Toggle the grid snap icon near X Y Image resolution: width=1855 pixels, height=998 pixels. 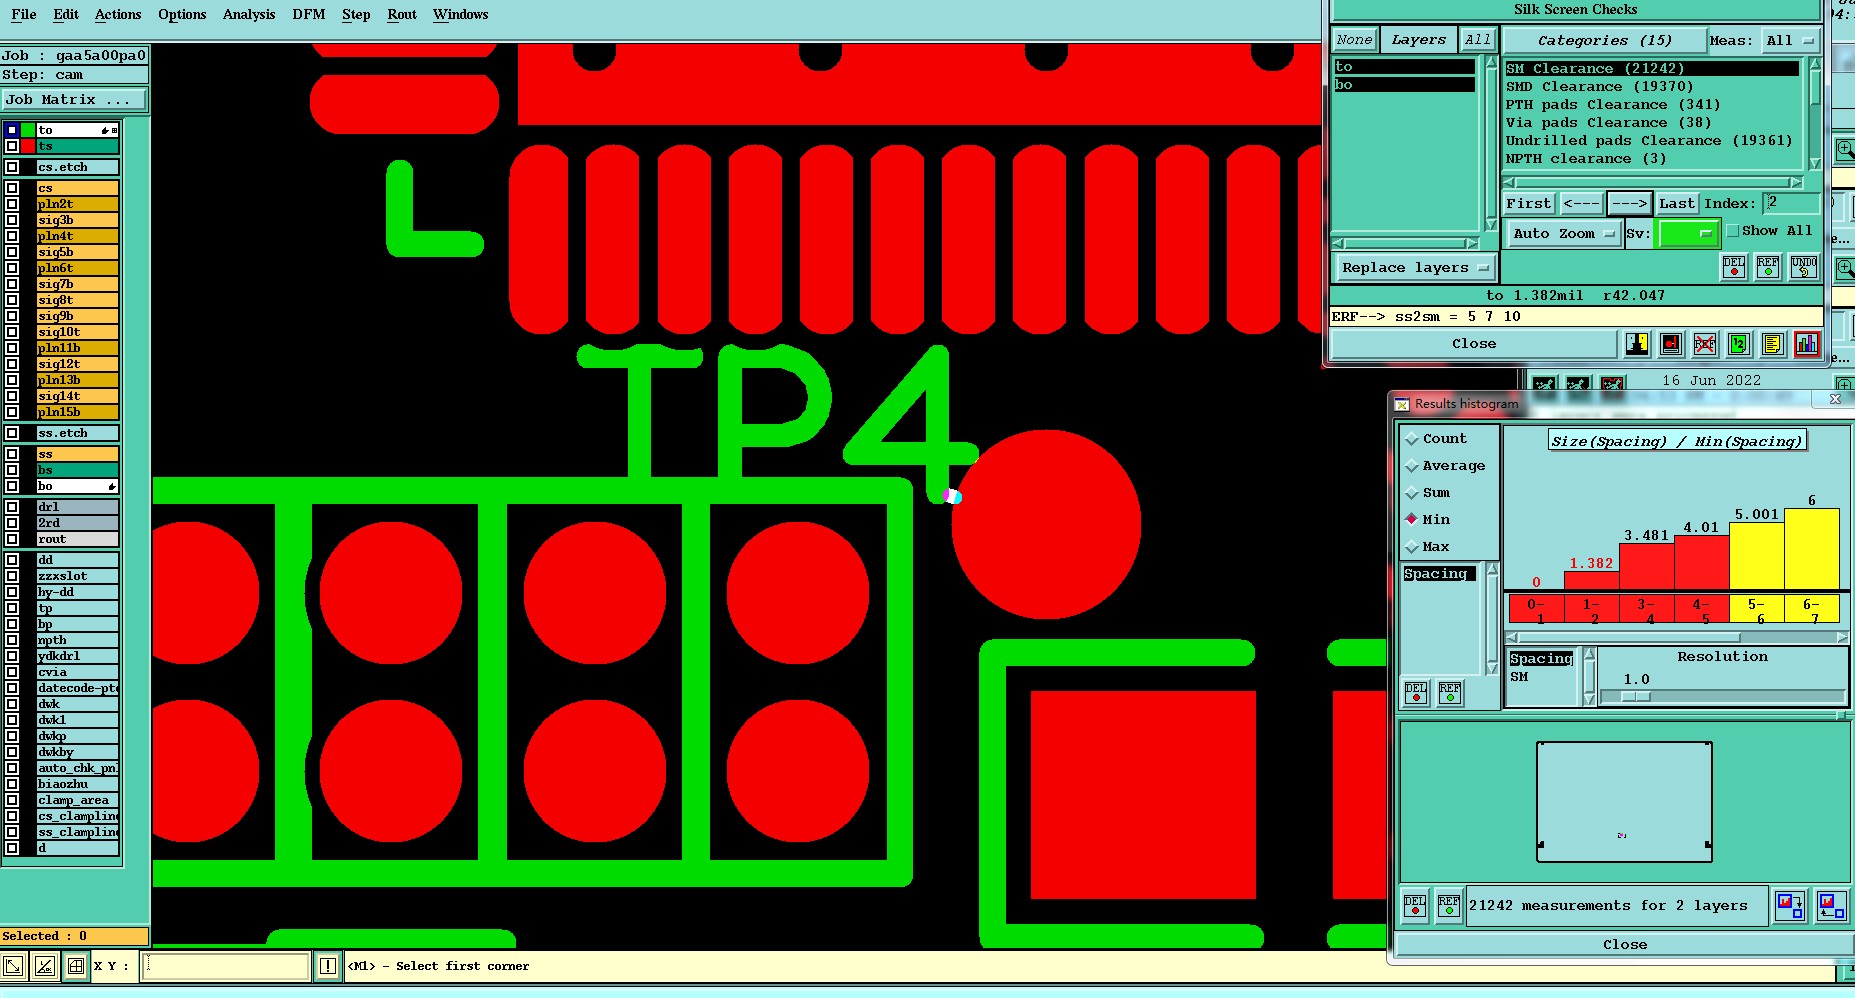pyautogui.click(x=76, y=966)
